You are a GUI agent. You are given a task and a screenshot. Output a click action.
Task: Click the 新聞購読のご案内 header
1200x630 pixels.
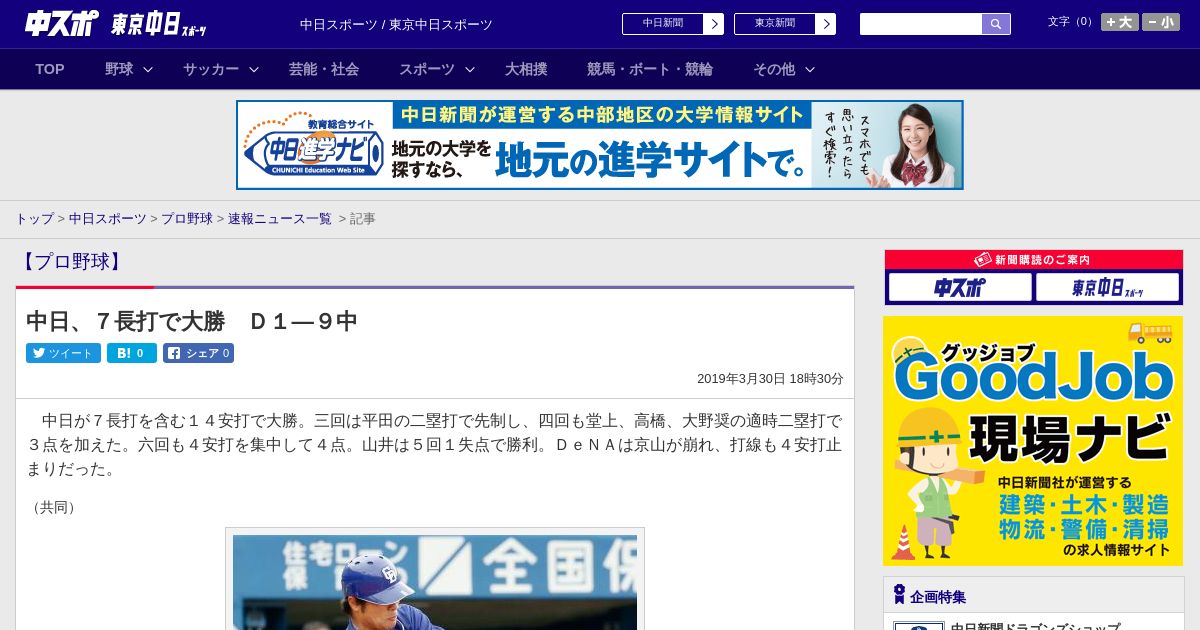point(1033,259)
